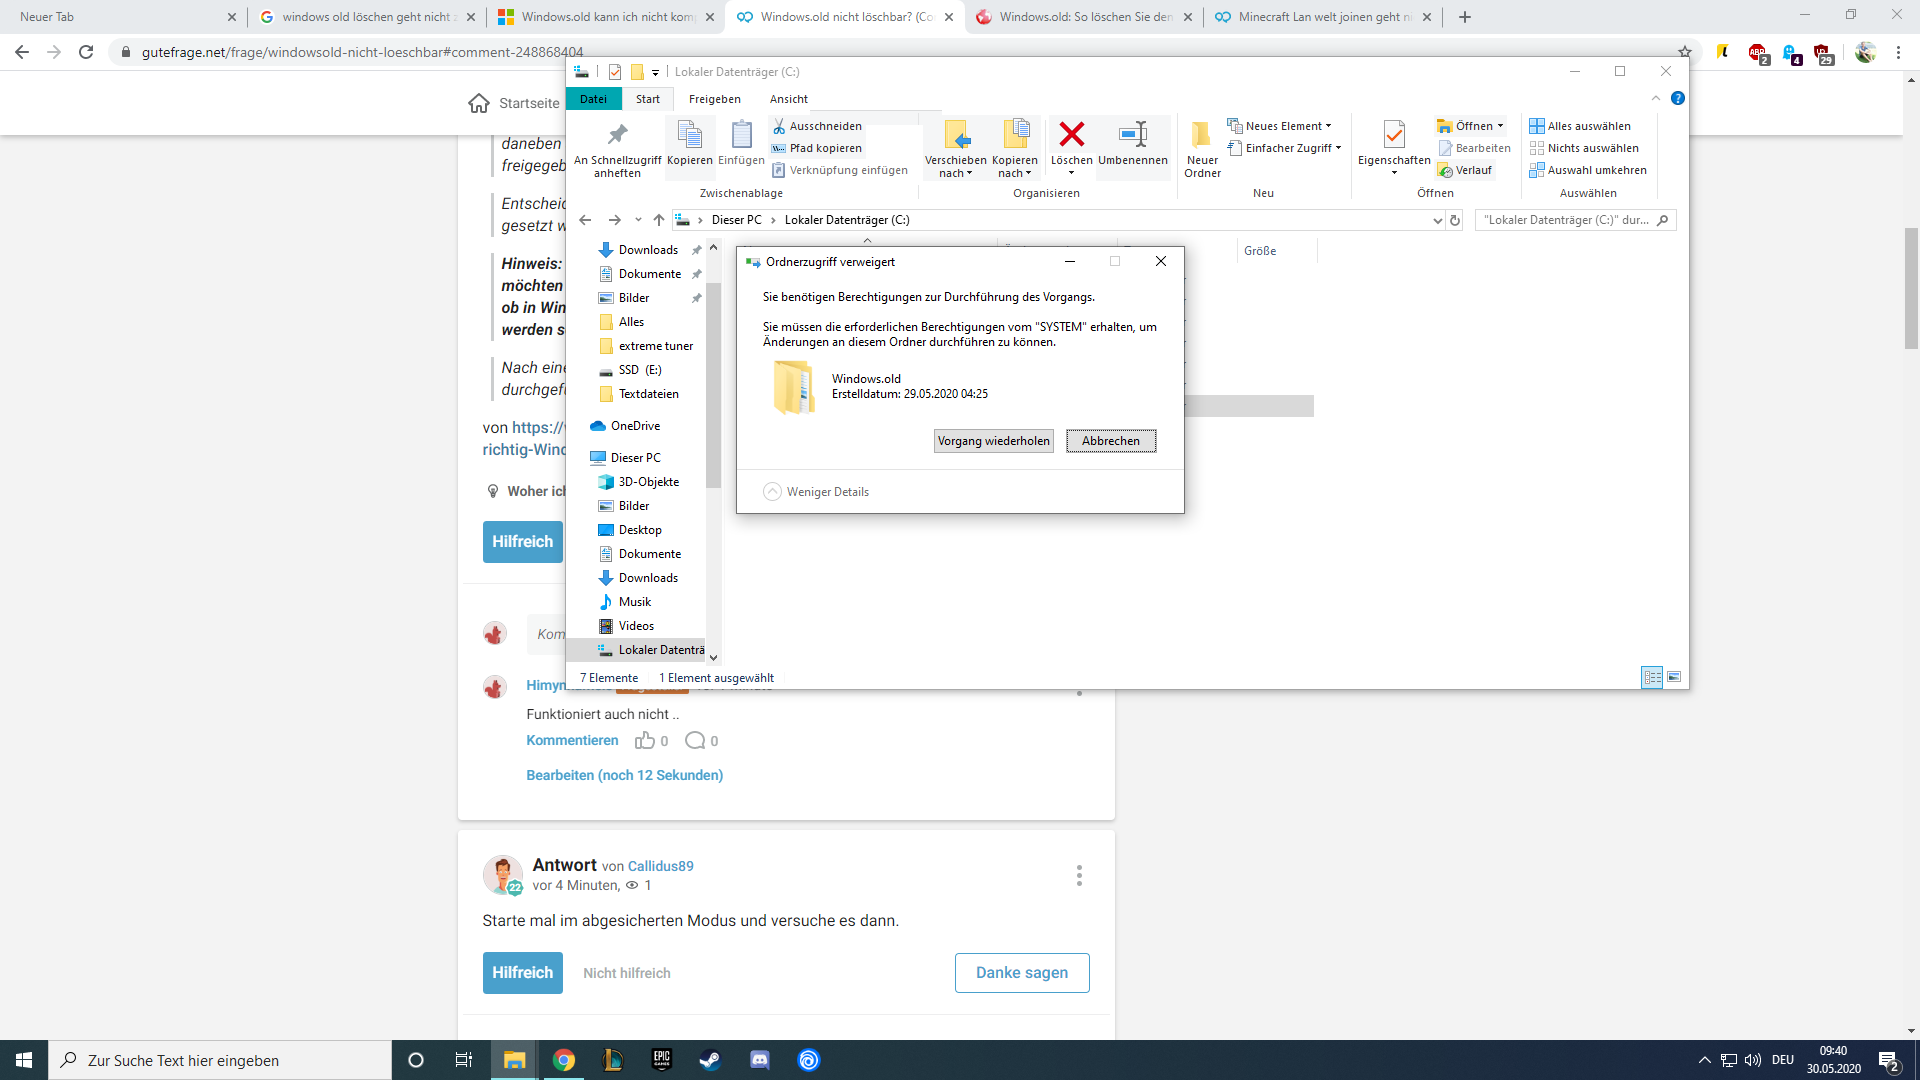Image resolution: width=1920 pixels, height=1080 pixels.
Task: Switch to details view icon in status bar
Action: 1652,677
